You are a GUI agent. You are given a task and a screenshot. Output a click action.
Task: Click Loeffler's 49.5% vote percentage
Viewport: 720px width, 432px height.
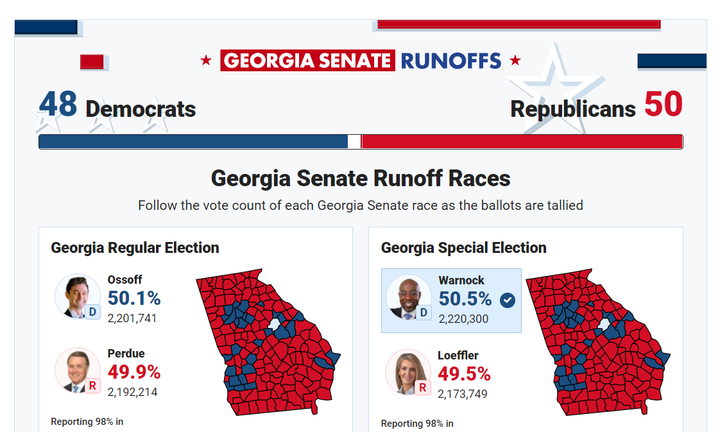(464, 374)
